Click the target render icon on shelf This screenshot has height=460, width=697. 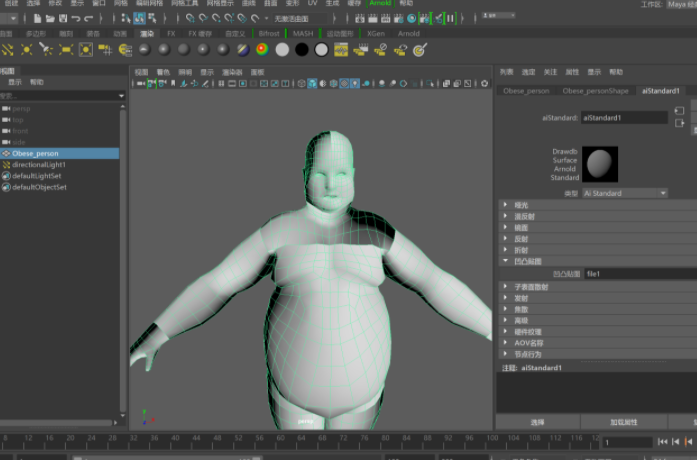point(420,49)
